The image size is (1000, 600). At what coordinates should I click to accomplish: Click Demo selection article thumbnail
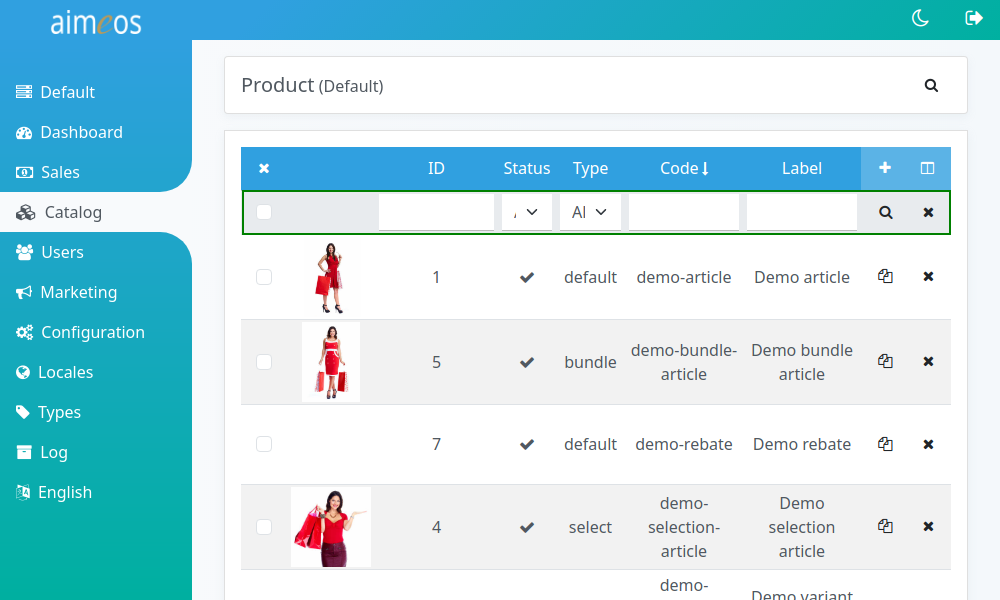coord(331,527)
